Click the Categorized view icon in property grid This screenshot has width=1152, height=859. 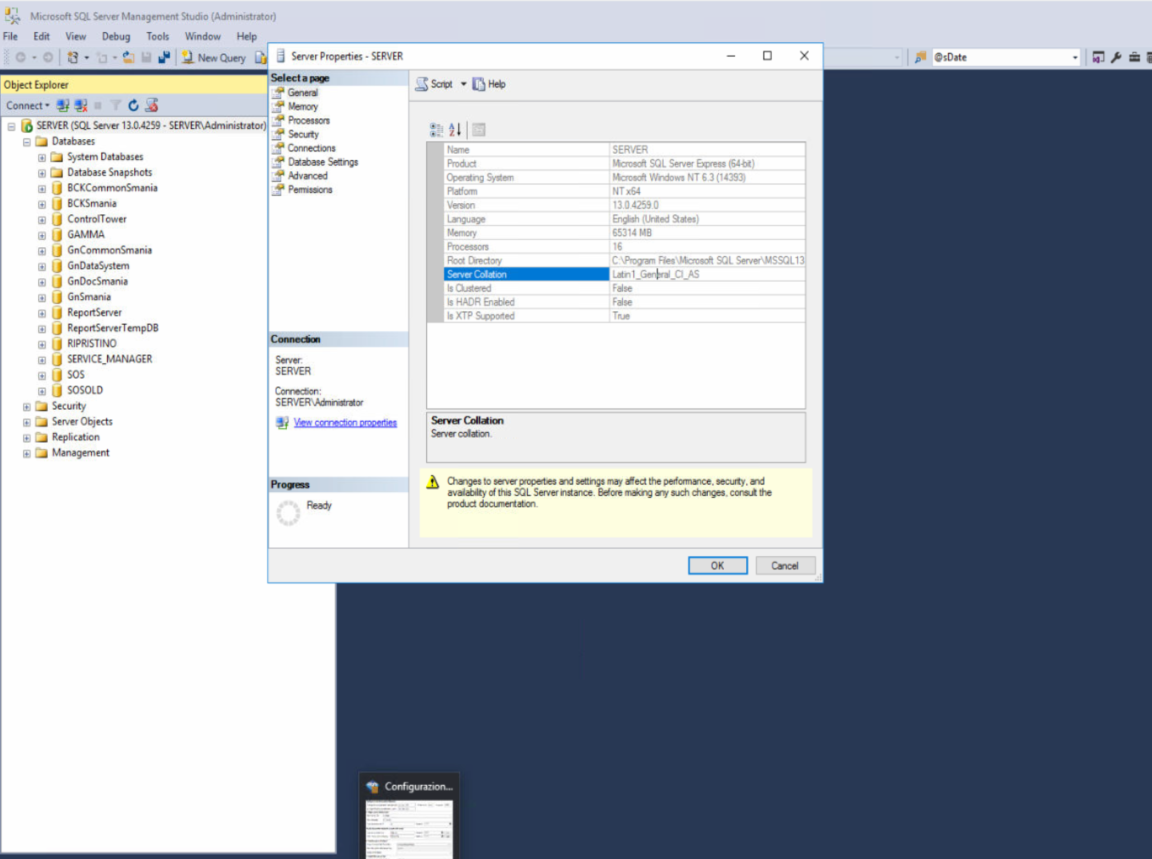click(436, 130)
